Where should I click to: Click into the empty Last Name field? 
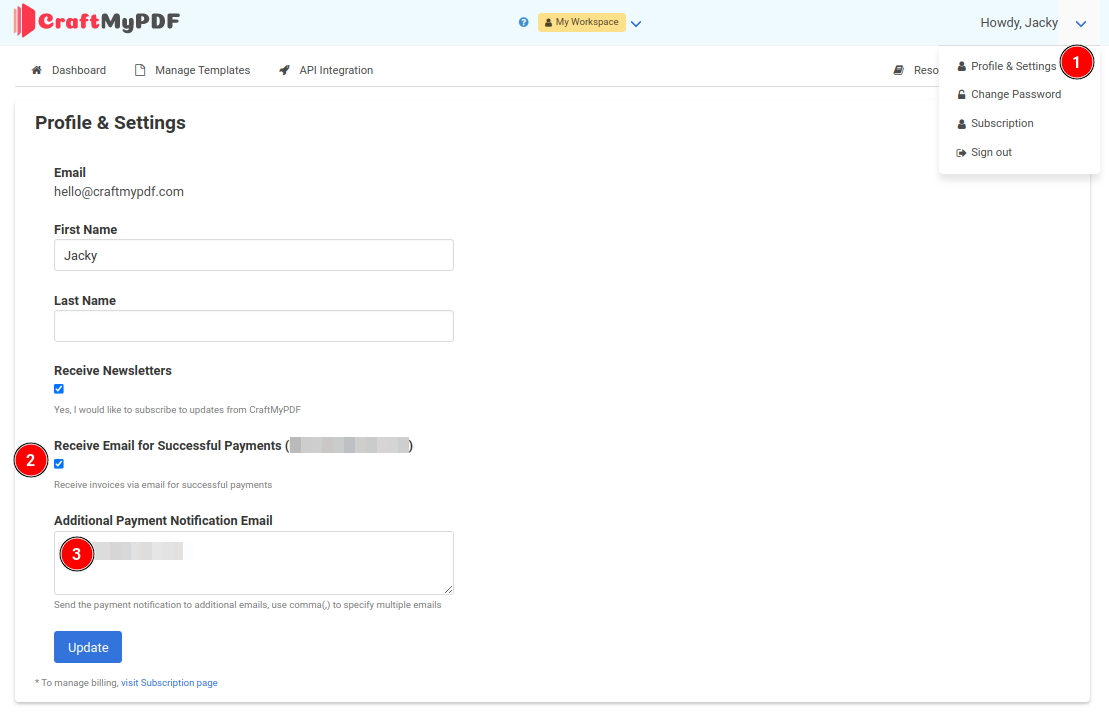pyautogui.click(x=253, y=326)
